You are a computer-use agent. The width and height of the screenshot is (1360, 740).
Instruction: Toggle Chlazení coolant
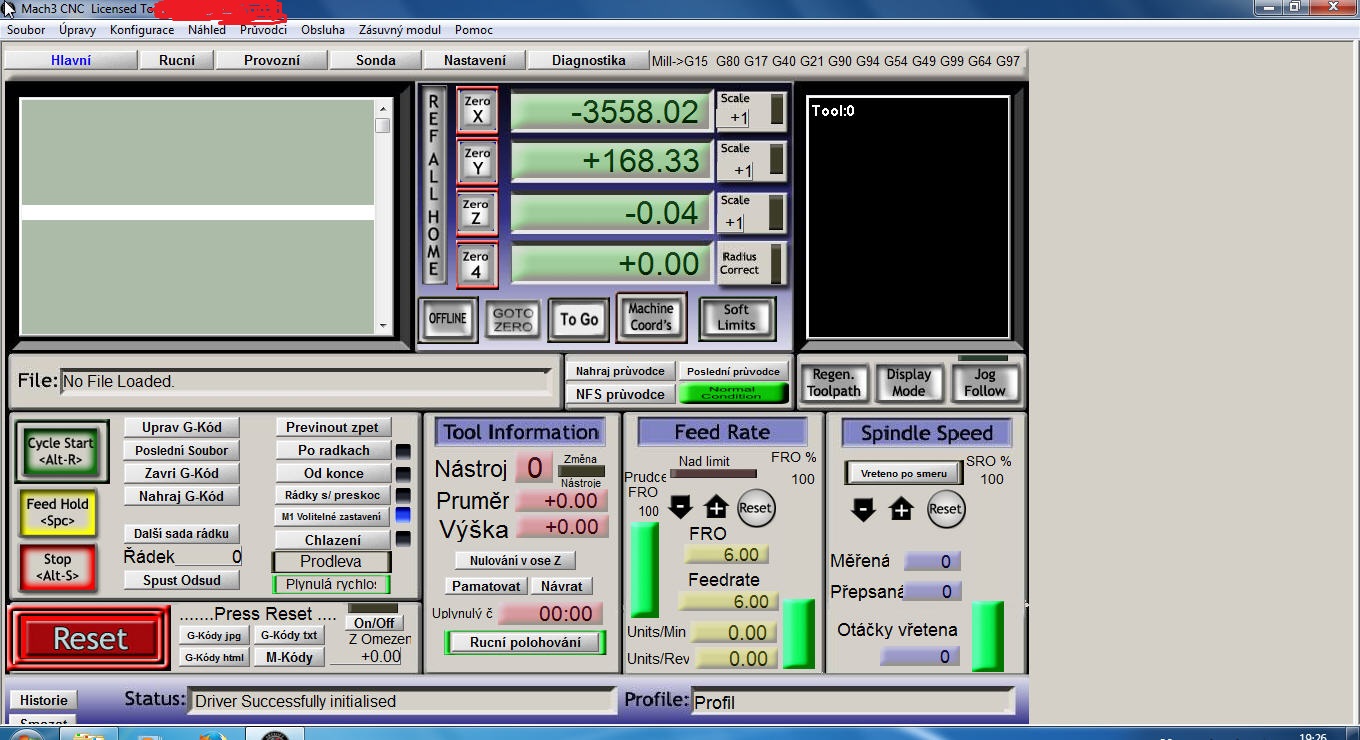334,540
